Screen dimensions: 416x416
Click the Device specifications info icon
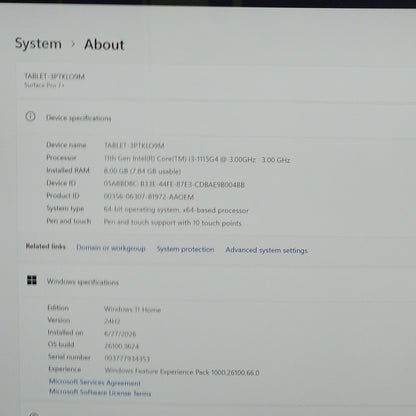pyautogui.click(x=30, y=116)
